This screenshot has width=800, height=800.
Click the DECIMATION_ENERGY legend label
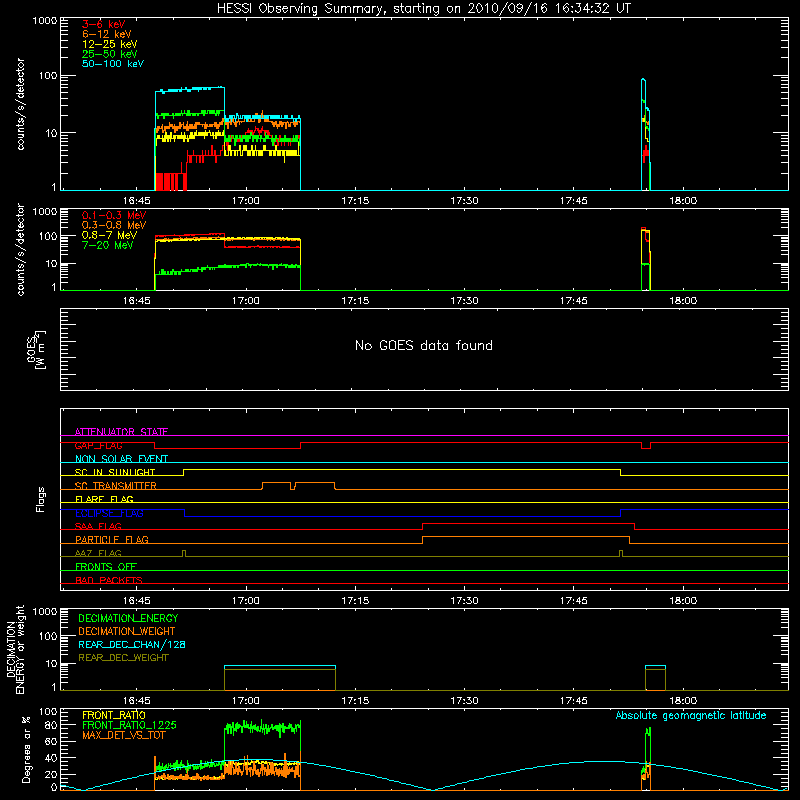(128, 618)
